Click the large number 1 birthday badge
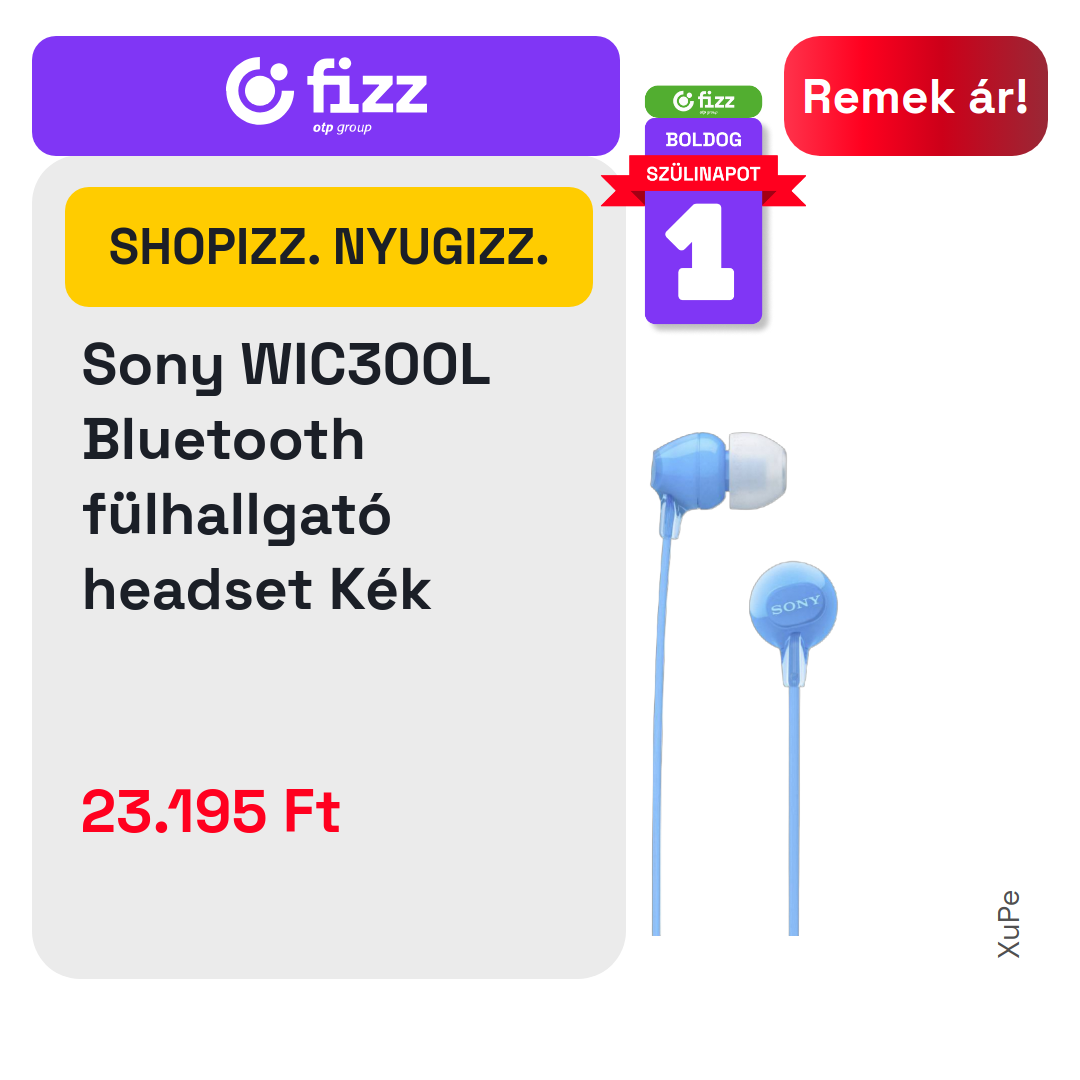1080x1080 pixels. click(703, 252)
